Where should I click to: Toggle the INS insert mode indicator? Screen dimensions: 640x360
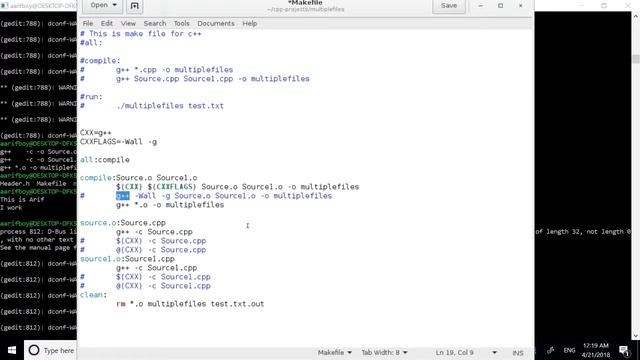pos(518,353)
